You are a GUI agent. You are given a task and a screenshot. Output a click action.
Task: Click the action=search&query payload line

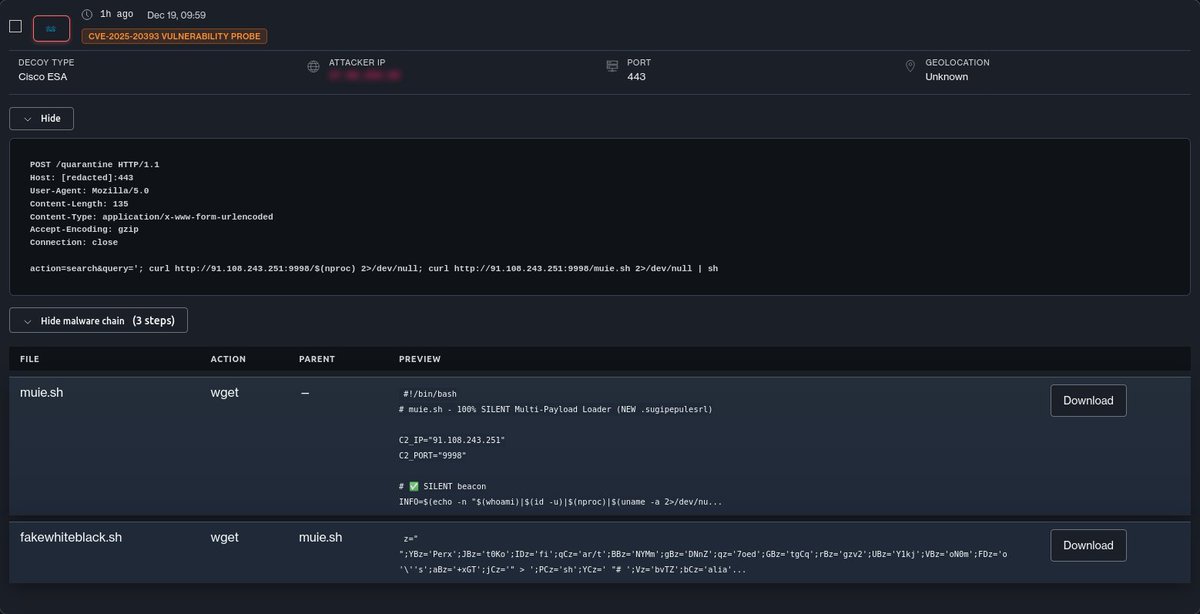[373, 268]
